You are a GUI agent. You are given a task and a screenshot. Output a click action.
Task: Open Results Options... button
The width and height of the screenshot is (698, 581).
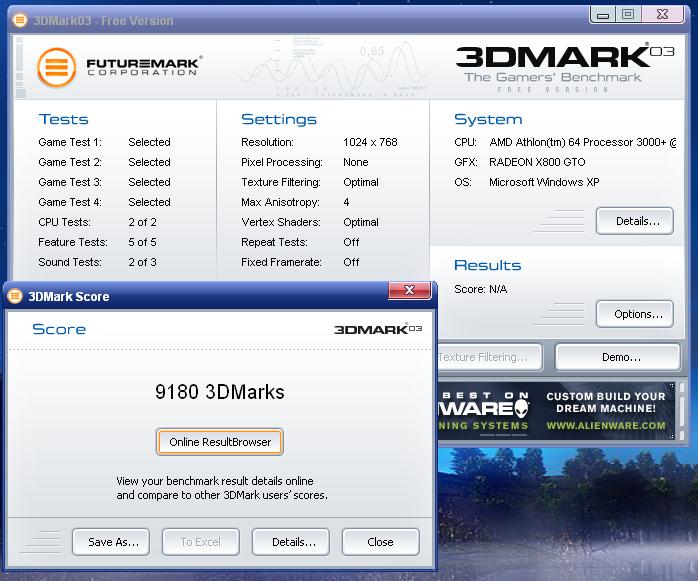[635, 314]
